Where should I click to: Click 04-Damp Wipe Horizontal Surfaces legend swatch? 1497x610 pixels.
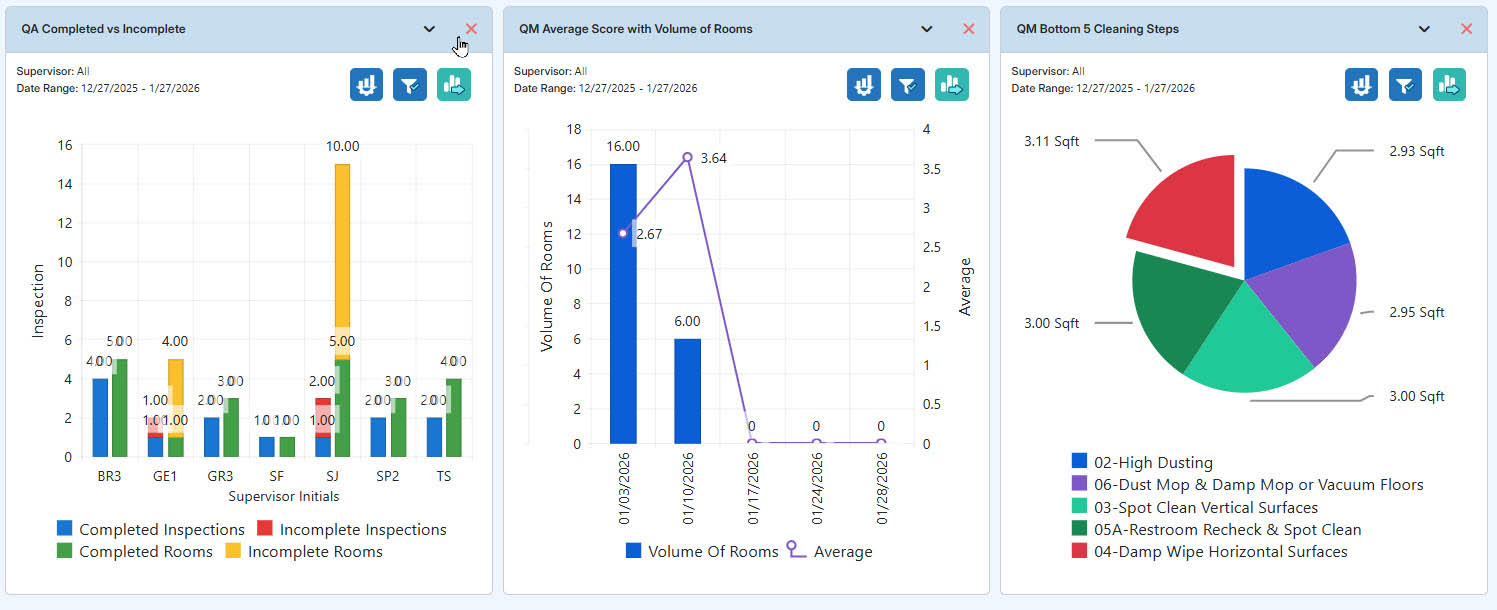(x=1079, y=551)
